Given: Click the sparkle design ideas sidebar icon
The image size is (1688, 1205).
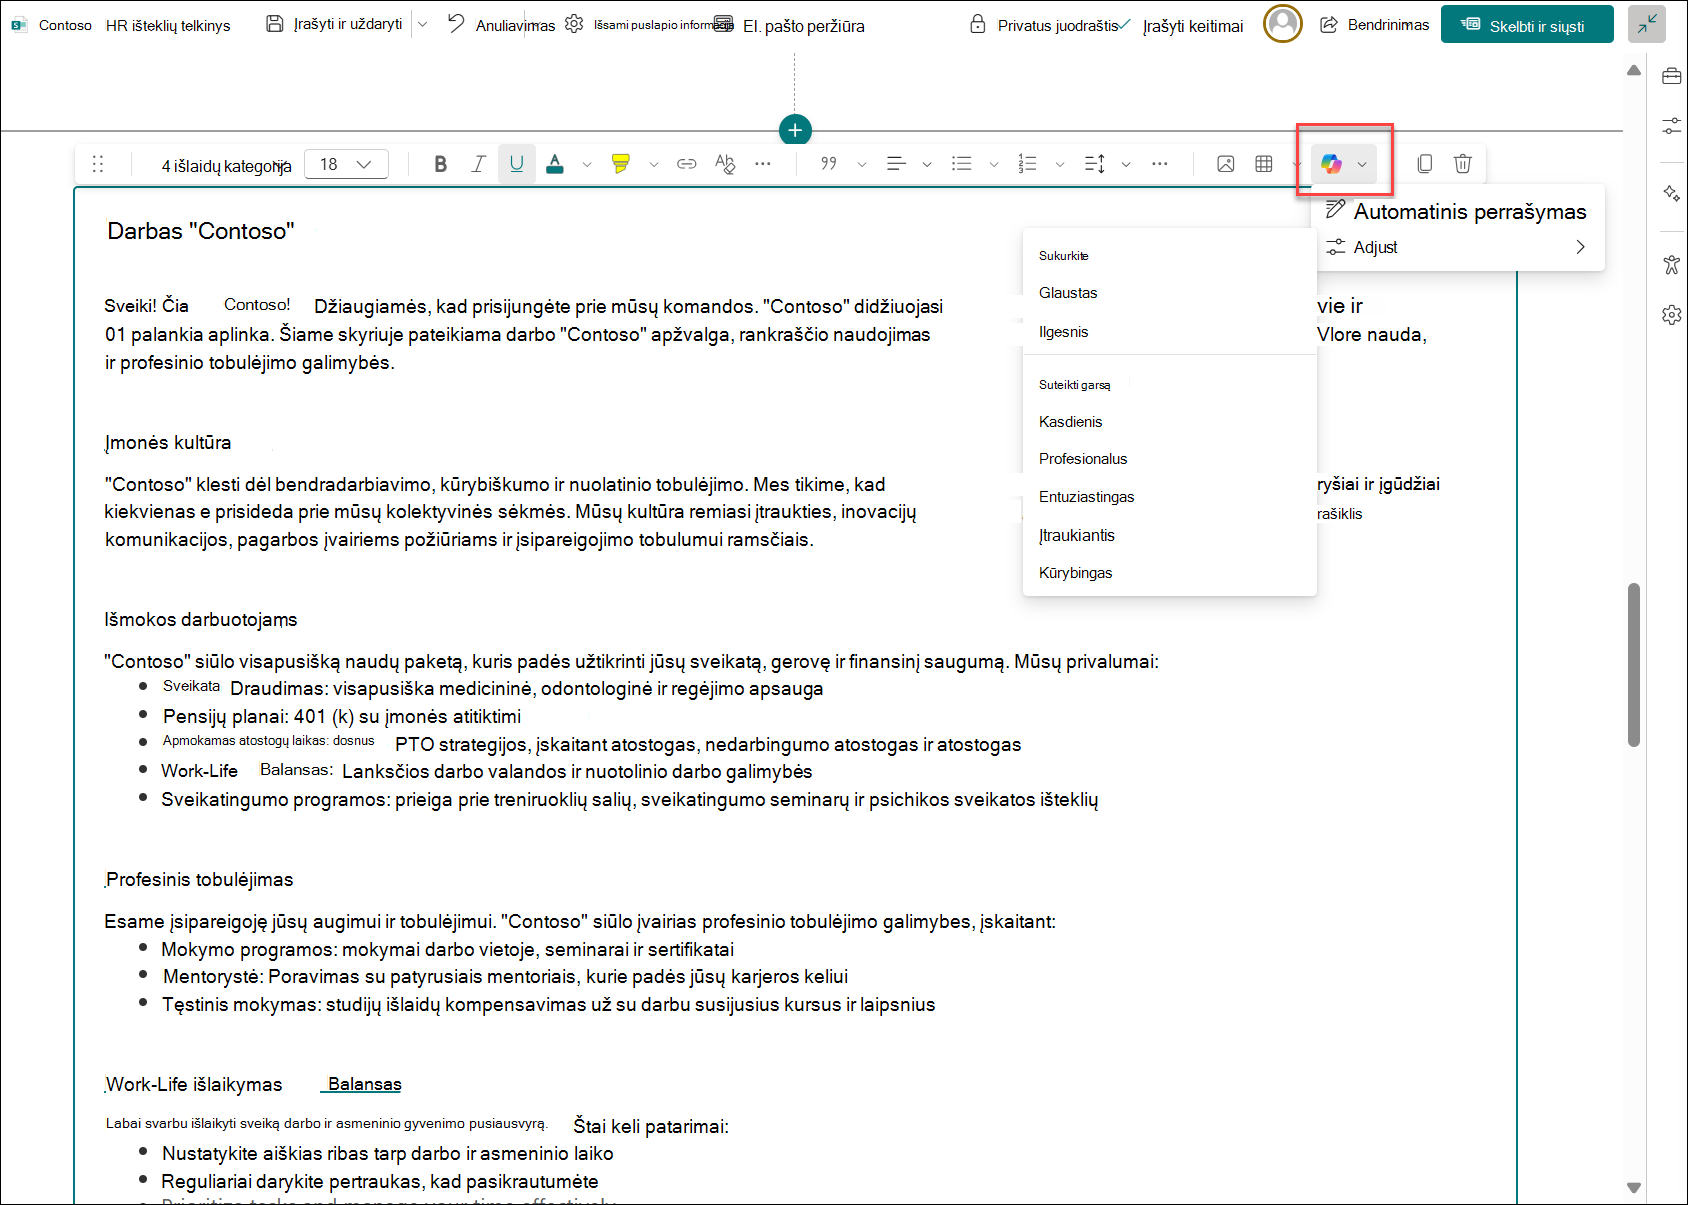Looking at the screenshot, I should [1671, 193].
